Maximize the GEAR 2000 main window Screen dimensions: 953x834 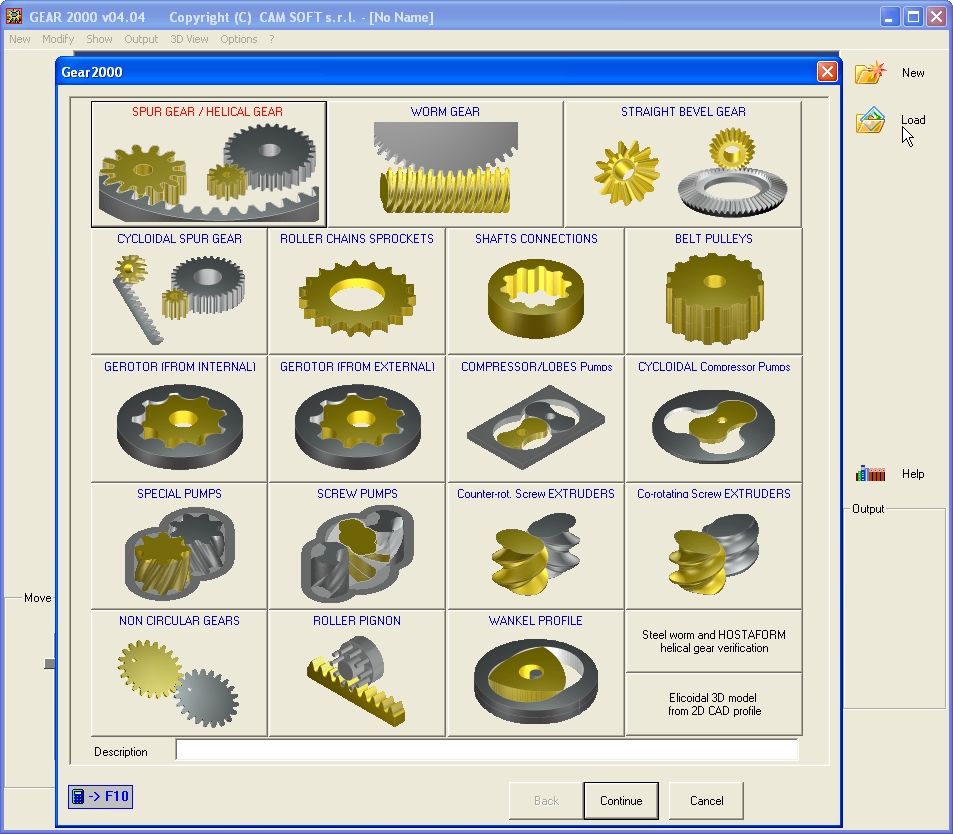(x=912, y=16)
